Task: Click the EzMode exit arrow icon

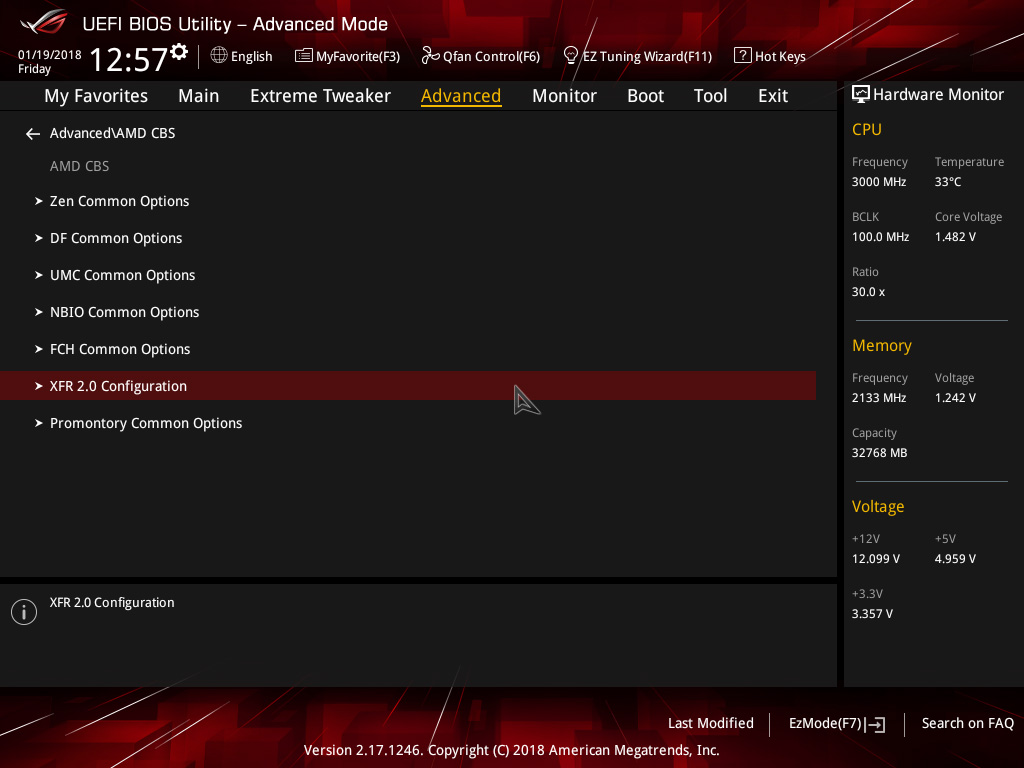Action: pos(875,724)
